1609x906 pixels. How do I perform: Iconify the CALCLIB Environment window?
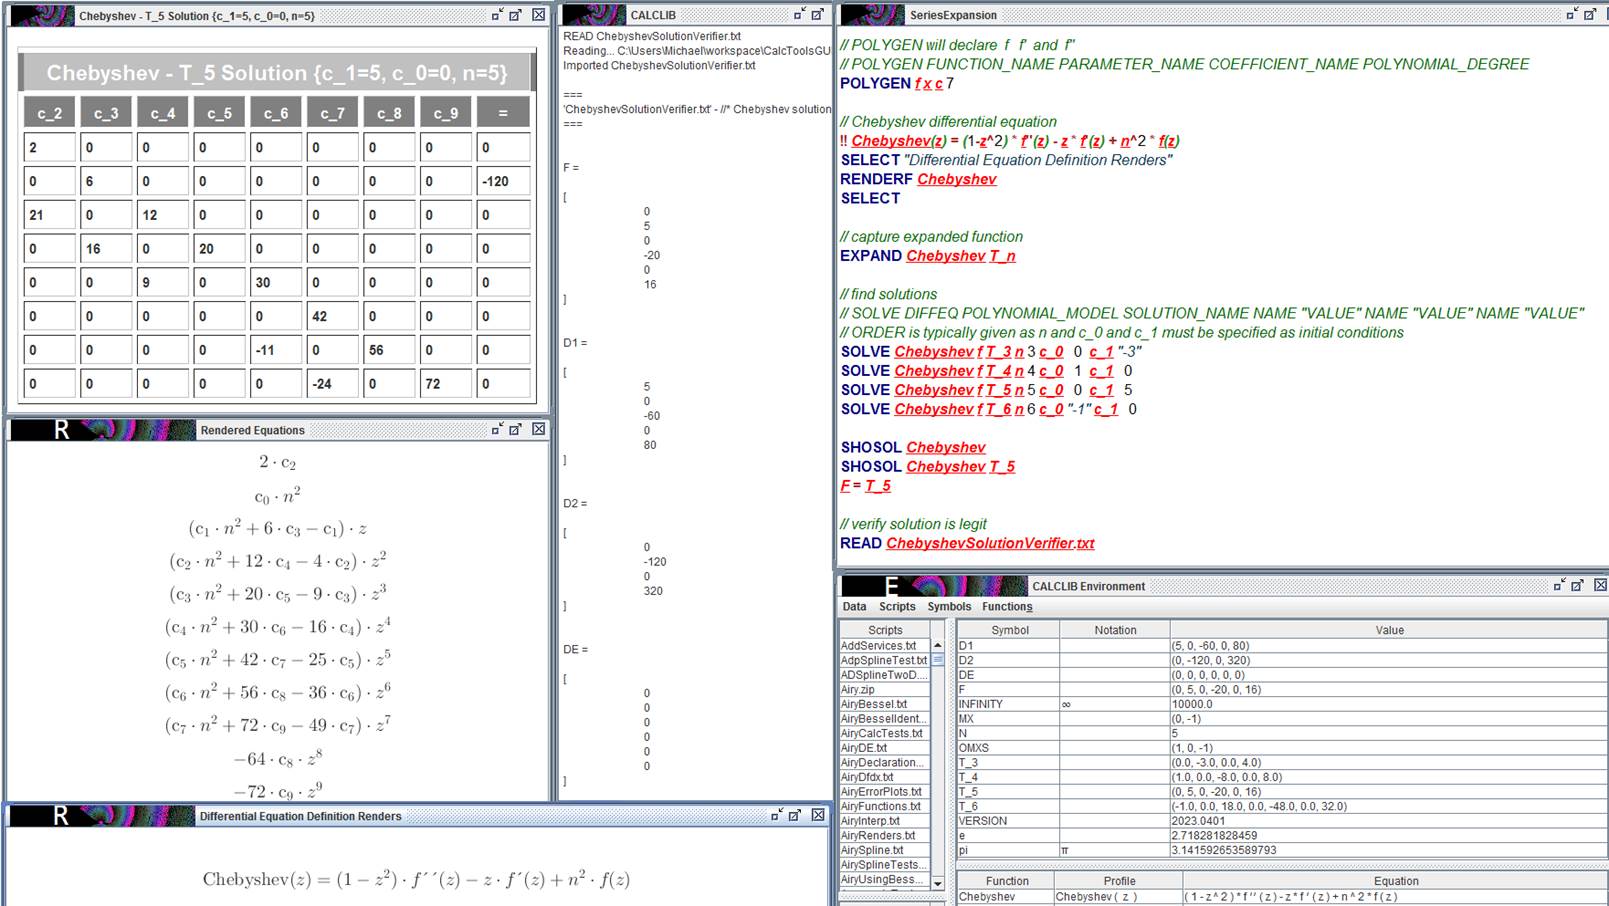coord(1559,585)
